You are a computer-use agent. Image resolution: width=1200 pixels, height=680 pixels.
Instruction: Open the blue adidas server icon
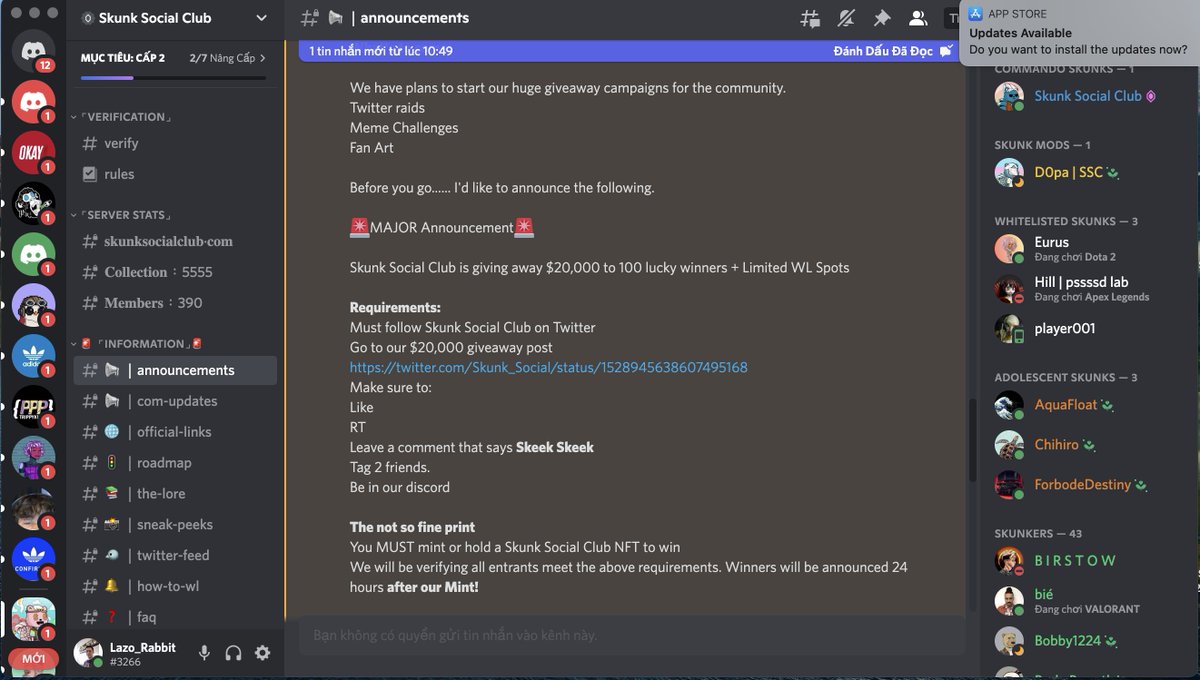33,356
